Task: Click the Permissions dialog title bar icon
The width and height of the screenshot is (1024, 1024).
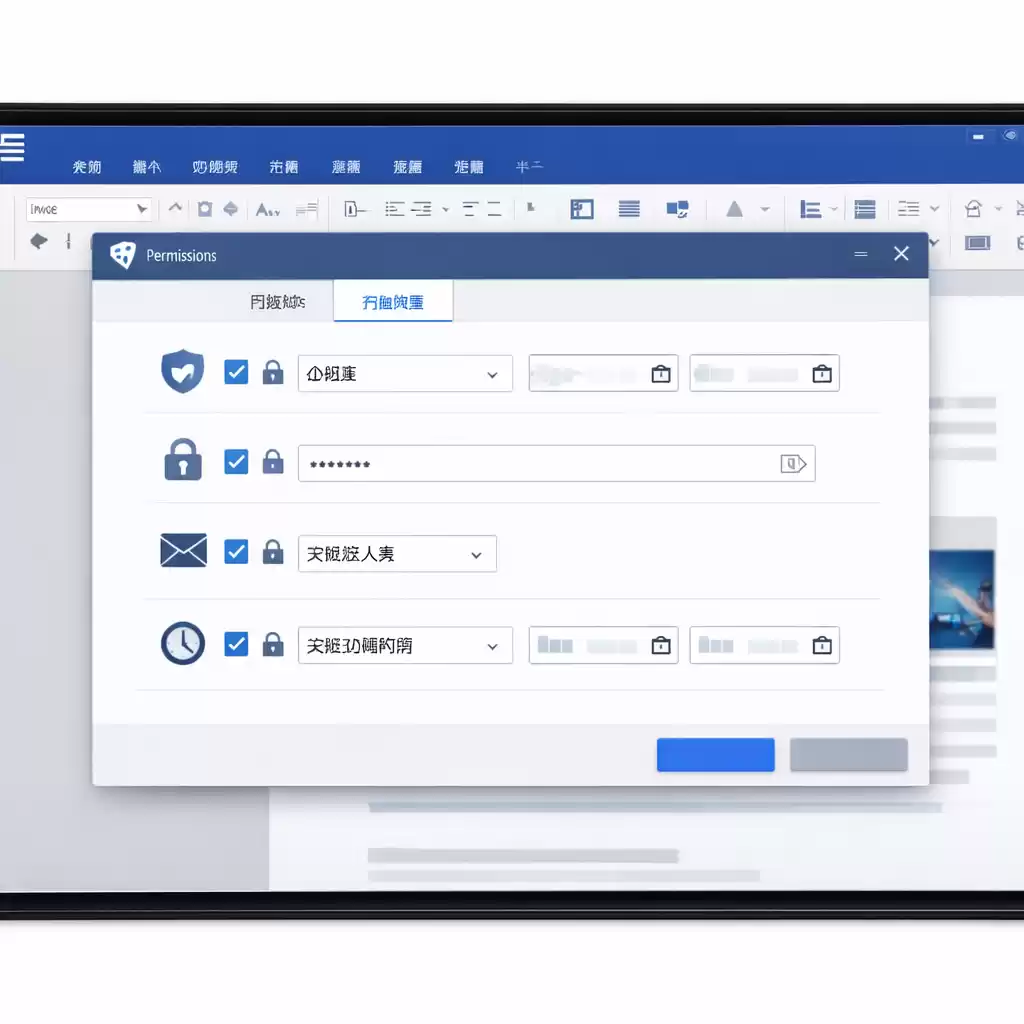Action: pyautogui.click(x=123, y=255)
